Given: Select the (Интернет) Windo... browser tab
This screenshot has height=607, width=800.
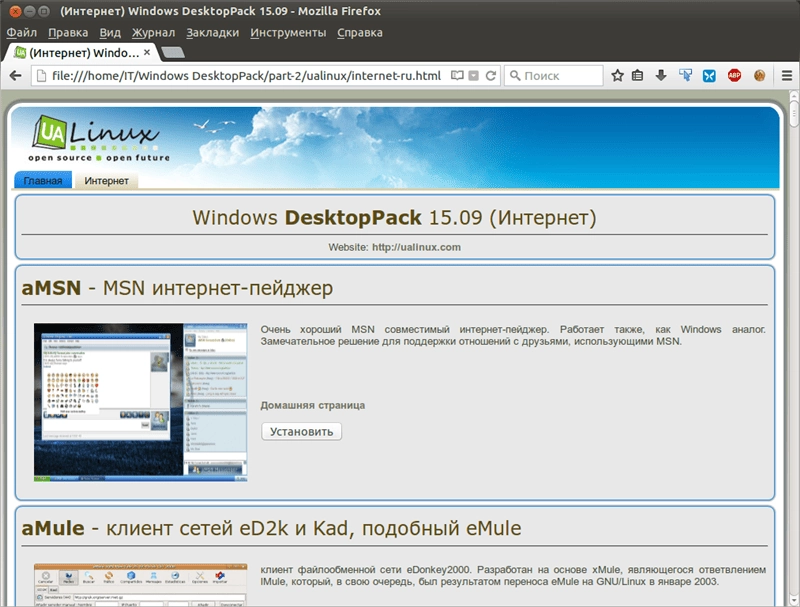Looking at the screenshot, I should tap(82, 53).
